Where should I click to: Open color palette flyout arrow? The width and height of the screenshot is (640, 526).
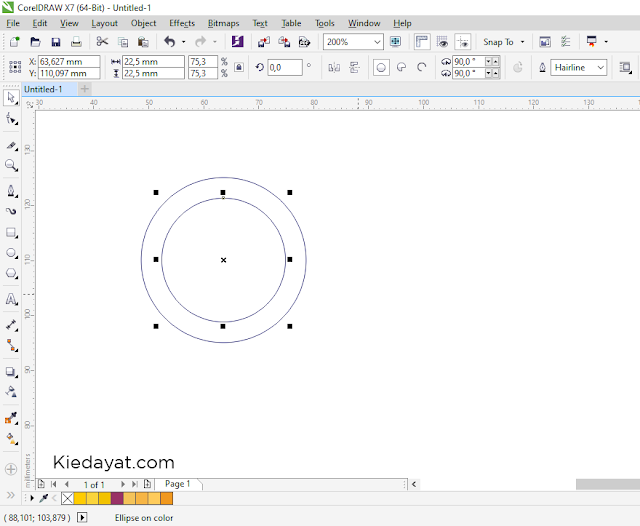(32, 498)
